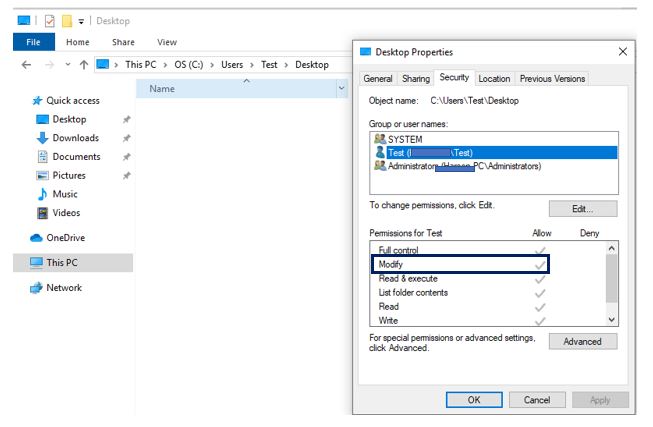Click the Forward navigation arrow
This screenshot has height=427, width=653.
point(49,65)
